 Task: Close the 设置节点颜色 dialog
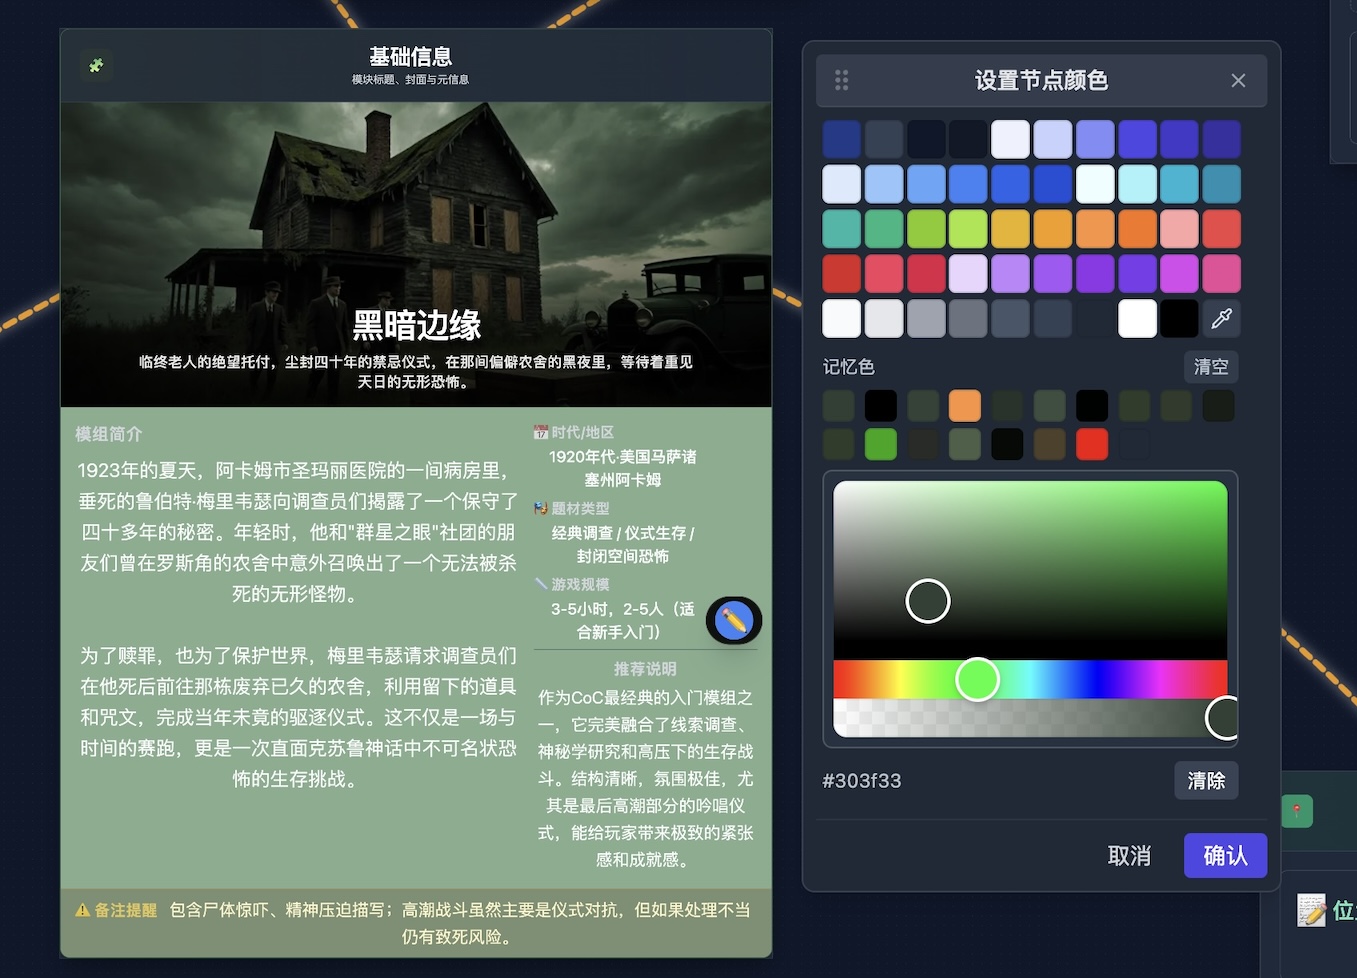[1238, 81]
